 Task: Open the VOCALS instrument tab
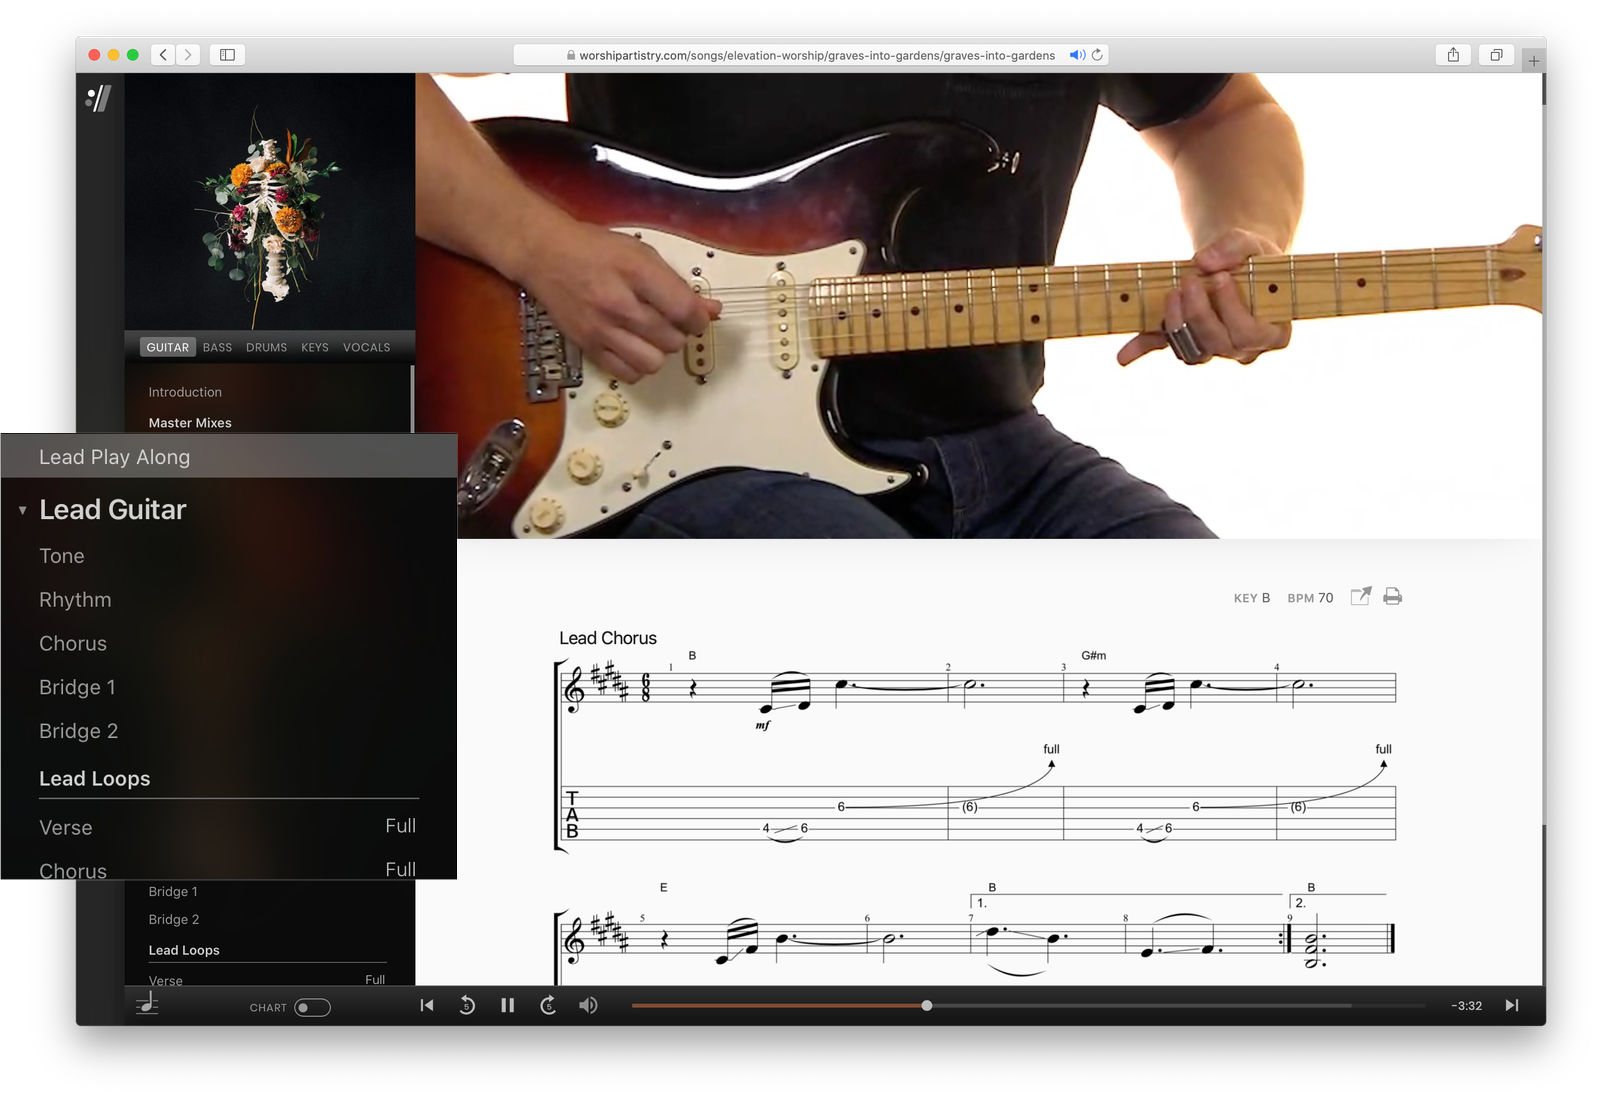tap(366, 348)
